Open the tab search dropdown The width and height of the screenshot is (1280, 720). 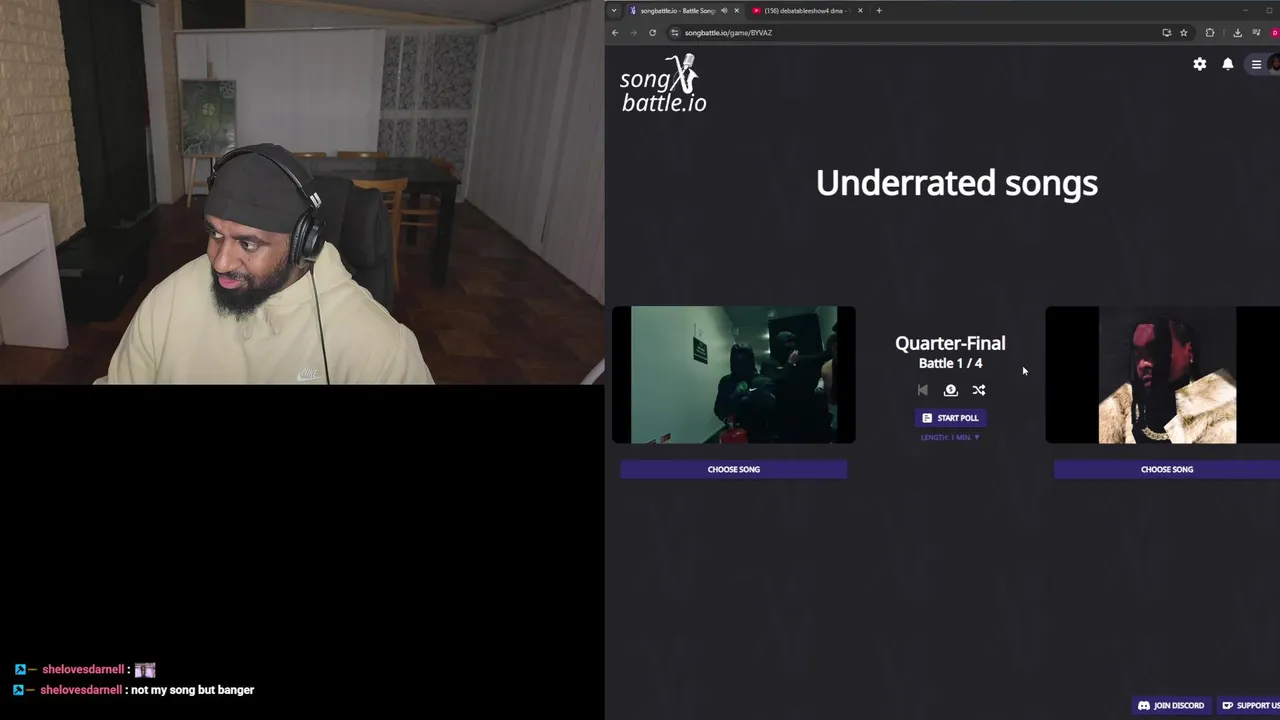pyautogui.click(x=614, y=11)
